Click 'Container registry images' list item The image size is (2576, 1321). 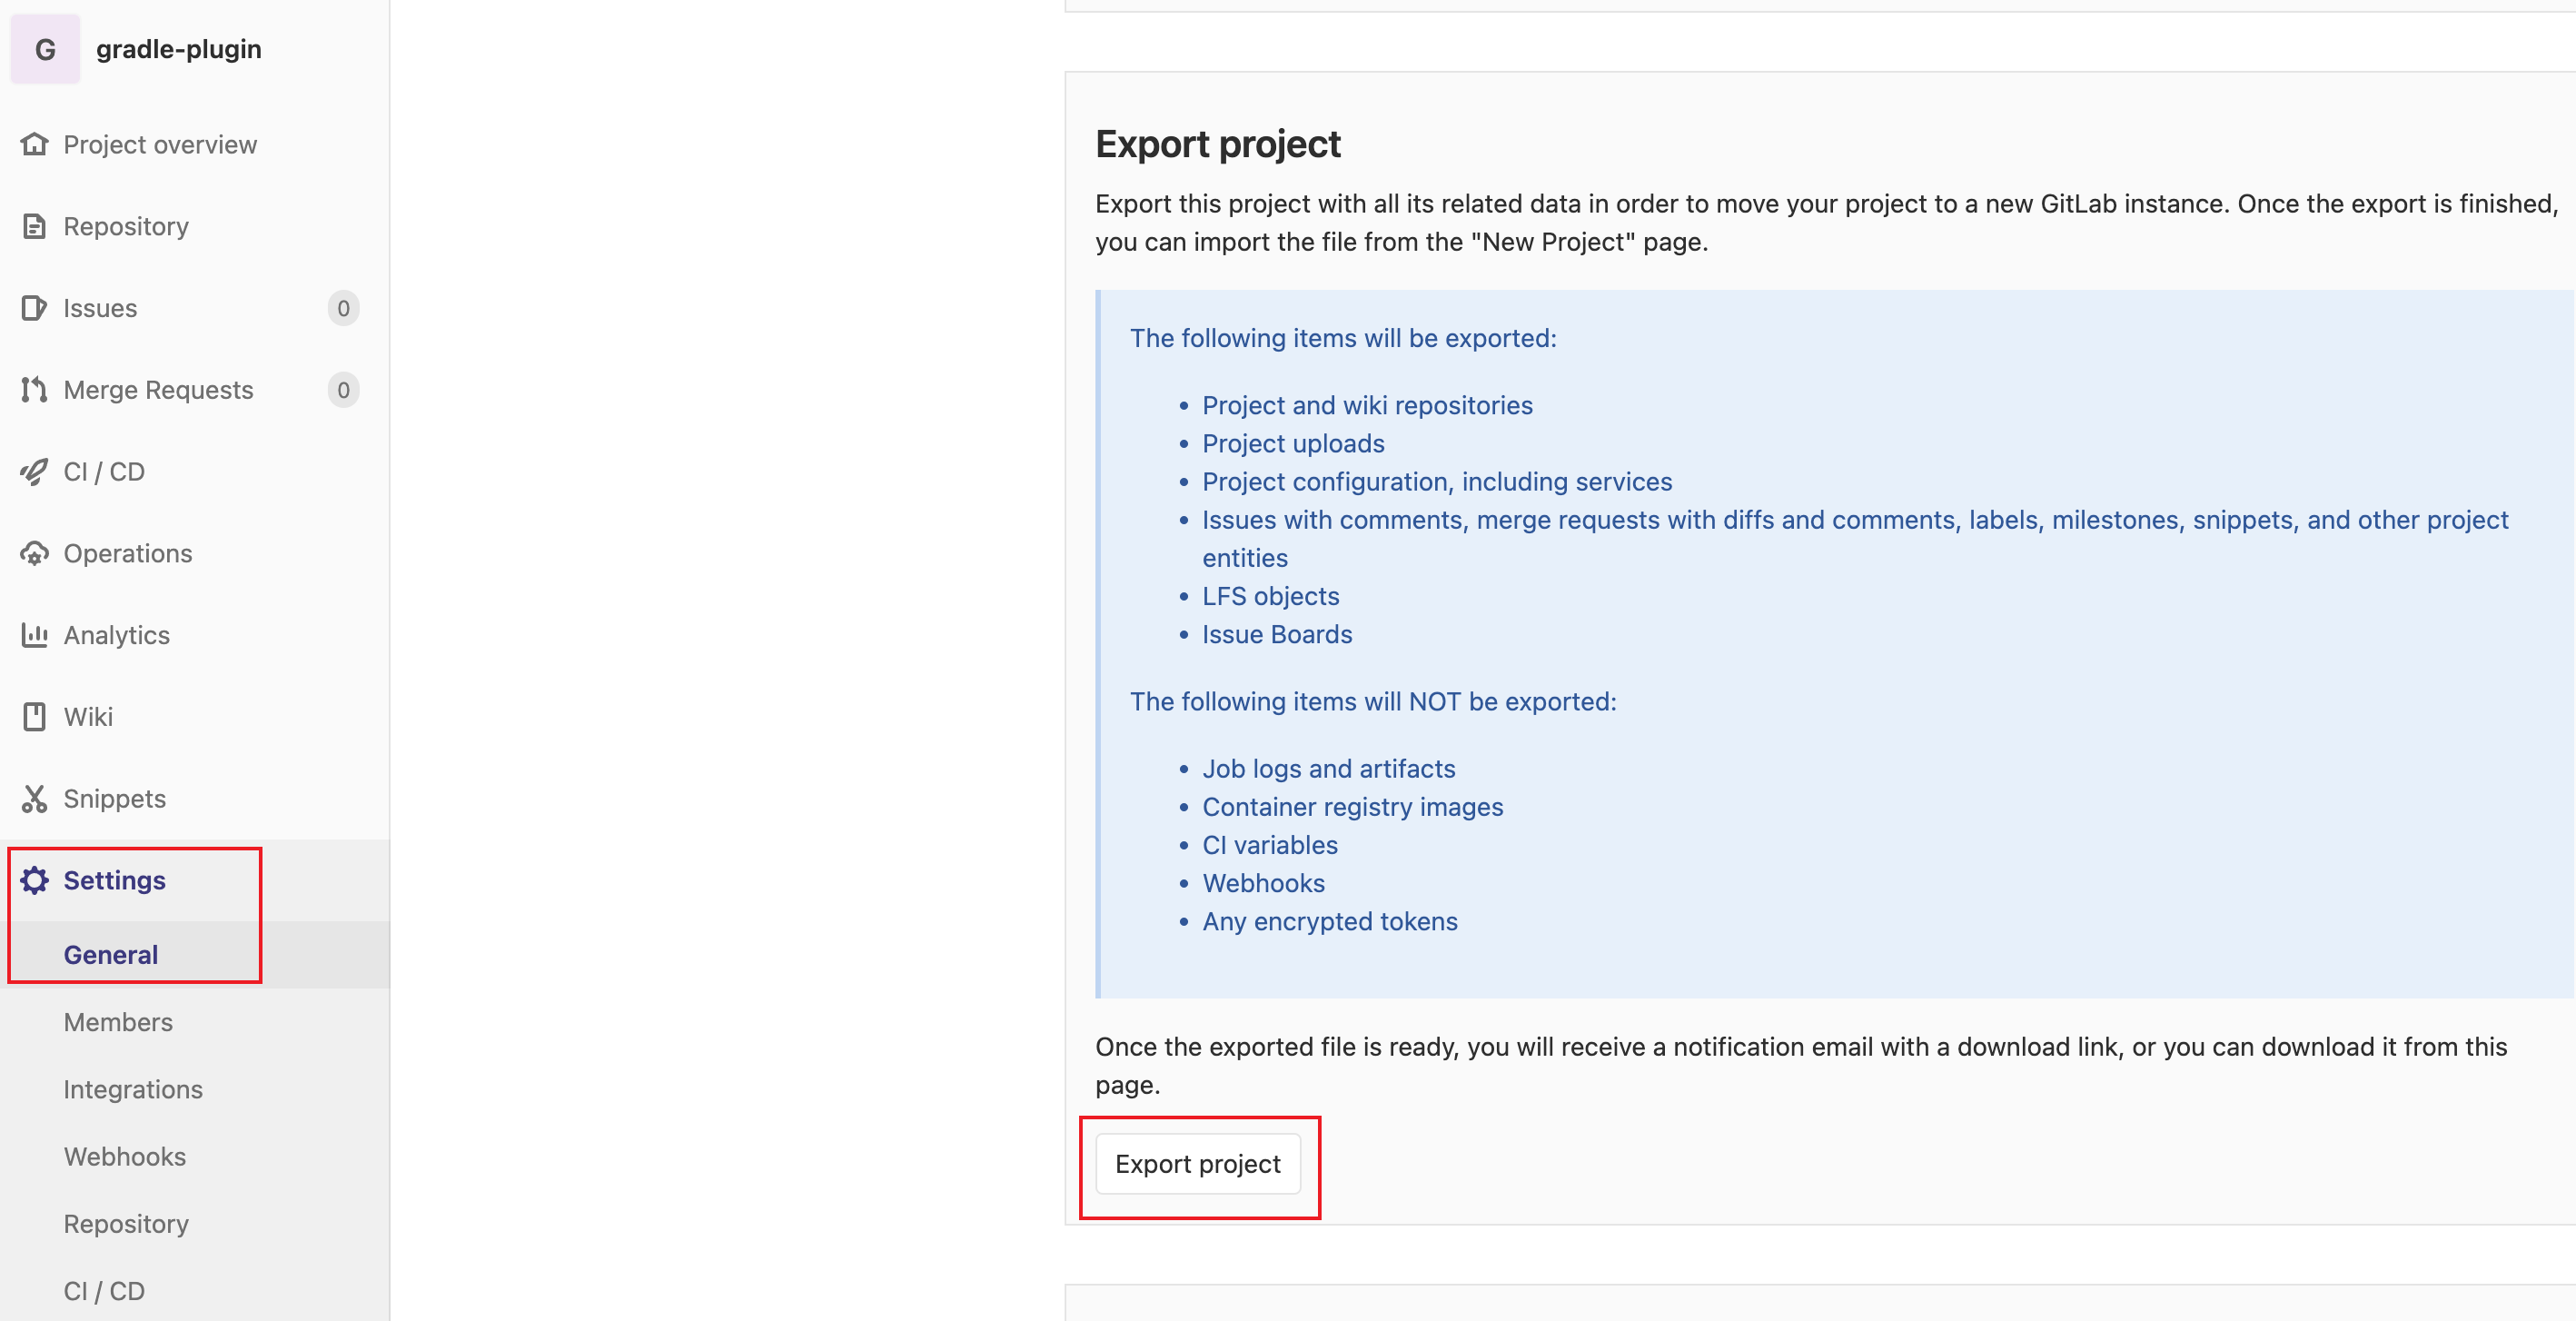click(x=1353, y=807)
